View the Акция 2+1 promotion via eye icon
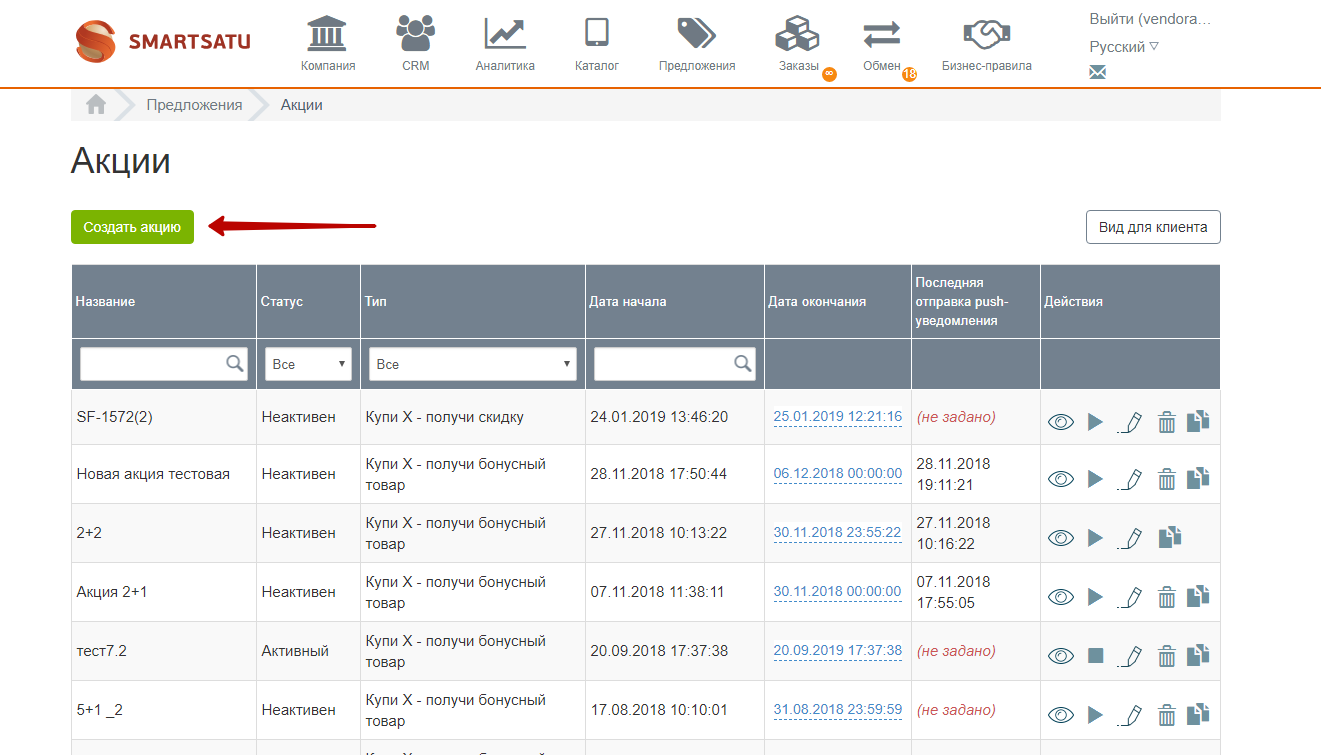Image resolution: width=1321 pixels, height=755 pixels. coord(1061,597)
